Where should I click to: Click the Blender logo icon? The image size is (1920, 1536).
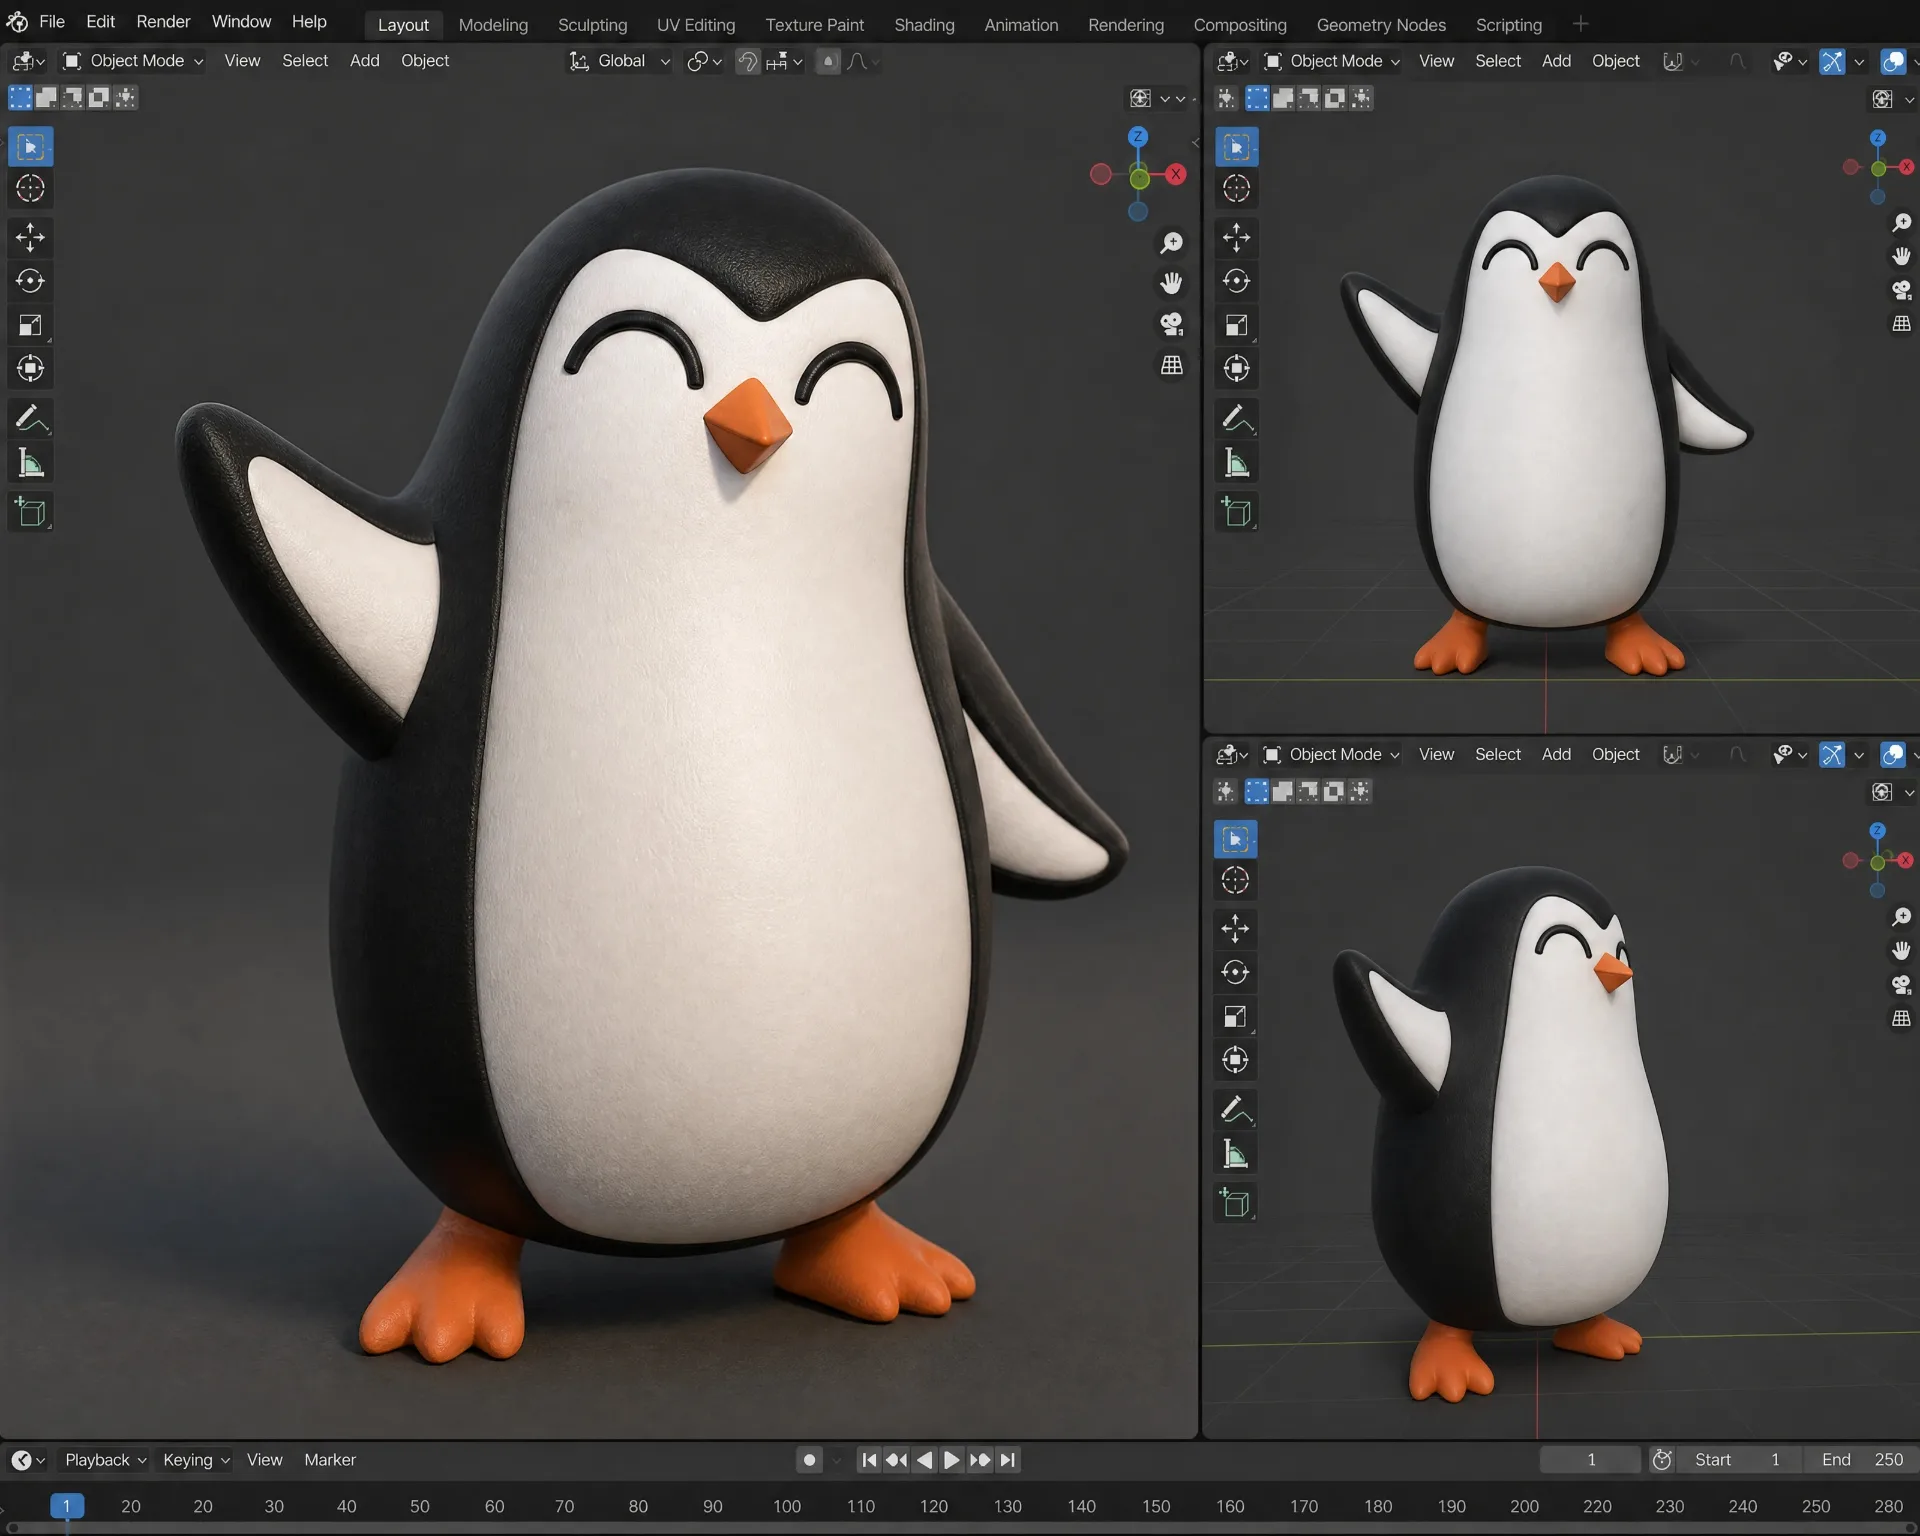point(17,22)
